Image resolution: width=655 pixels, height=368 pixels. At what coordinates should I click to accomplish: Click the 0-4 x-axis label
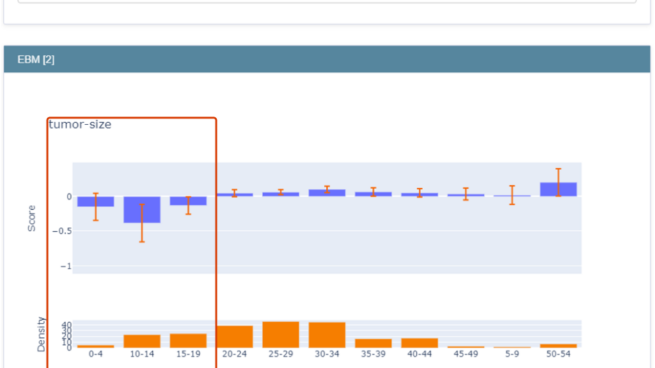(96, 354)
